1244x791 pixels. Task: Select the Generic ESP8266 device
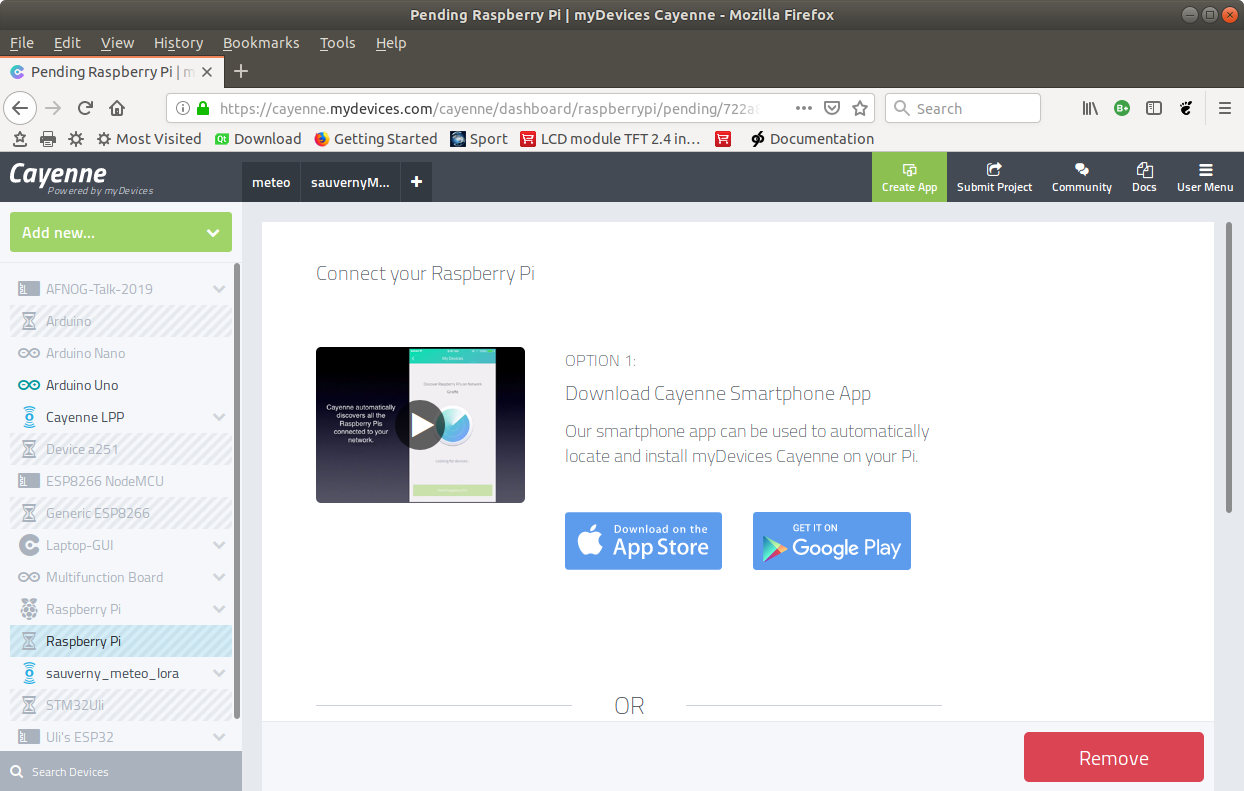(x=121, y=513)
